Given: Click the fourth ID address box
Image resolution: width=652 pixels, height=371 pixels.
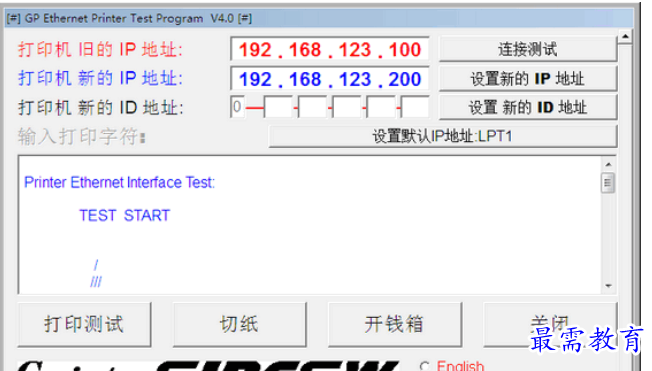Looking at the screenshot, I should click(x=346, y=107).
